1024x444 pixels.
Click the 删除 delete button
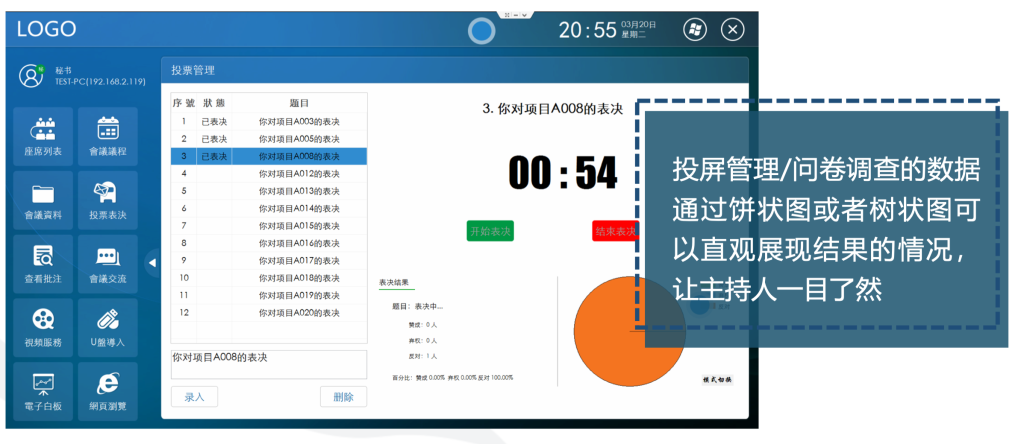point(343,397)
